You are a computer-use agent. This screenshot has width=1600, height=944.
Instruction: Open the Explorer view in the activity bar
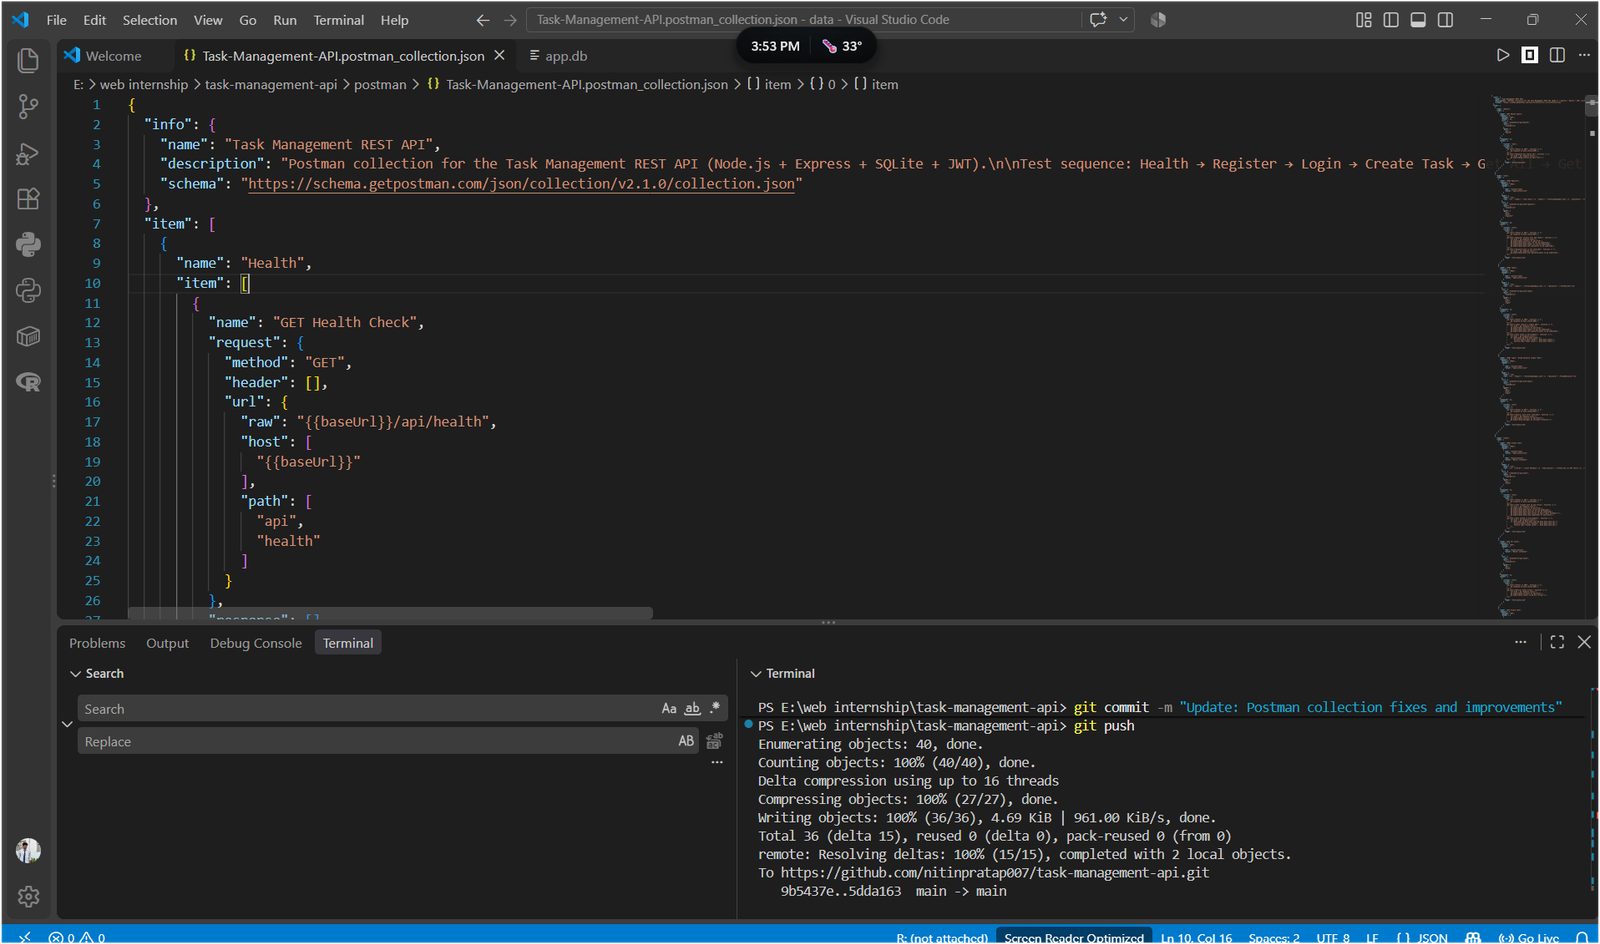[28, 61]
